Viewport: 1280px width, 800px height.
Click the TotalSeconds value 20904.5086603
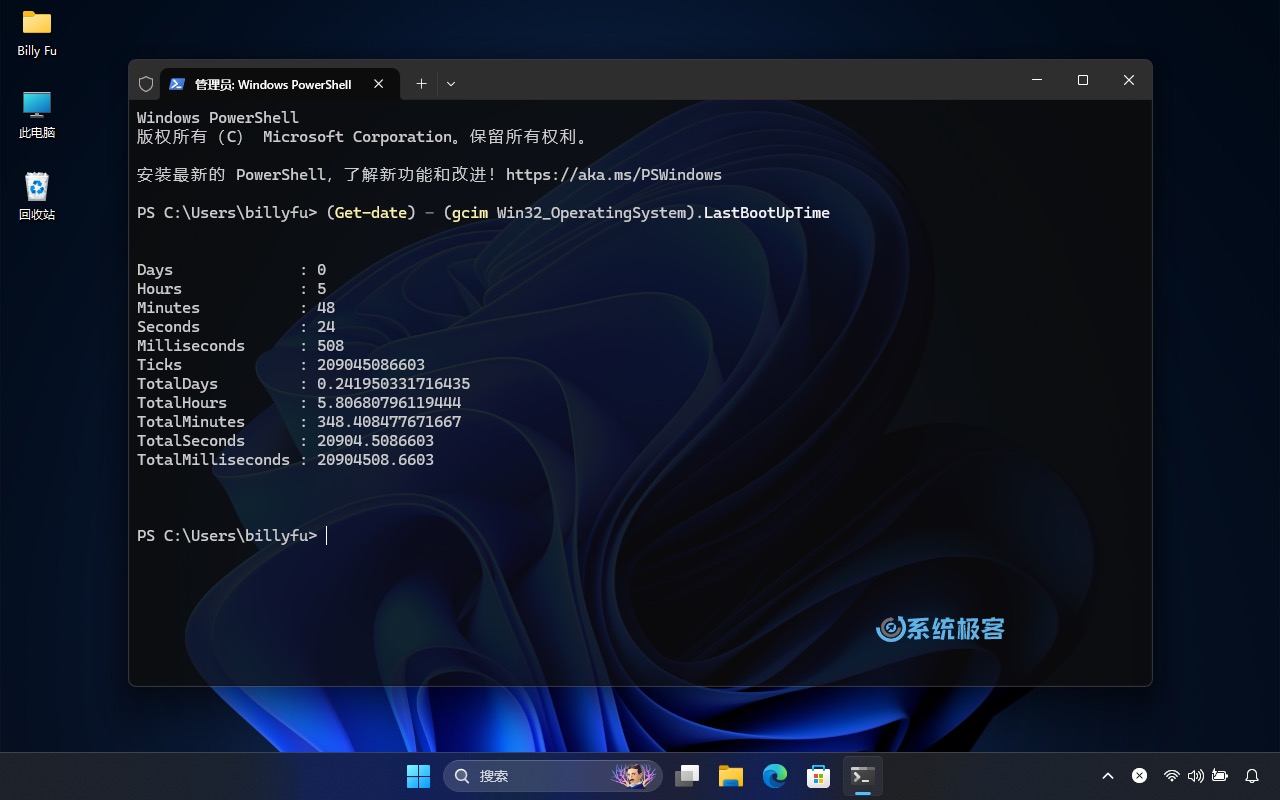(x=375, y=441)
